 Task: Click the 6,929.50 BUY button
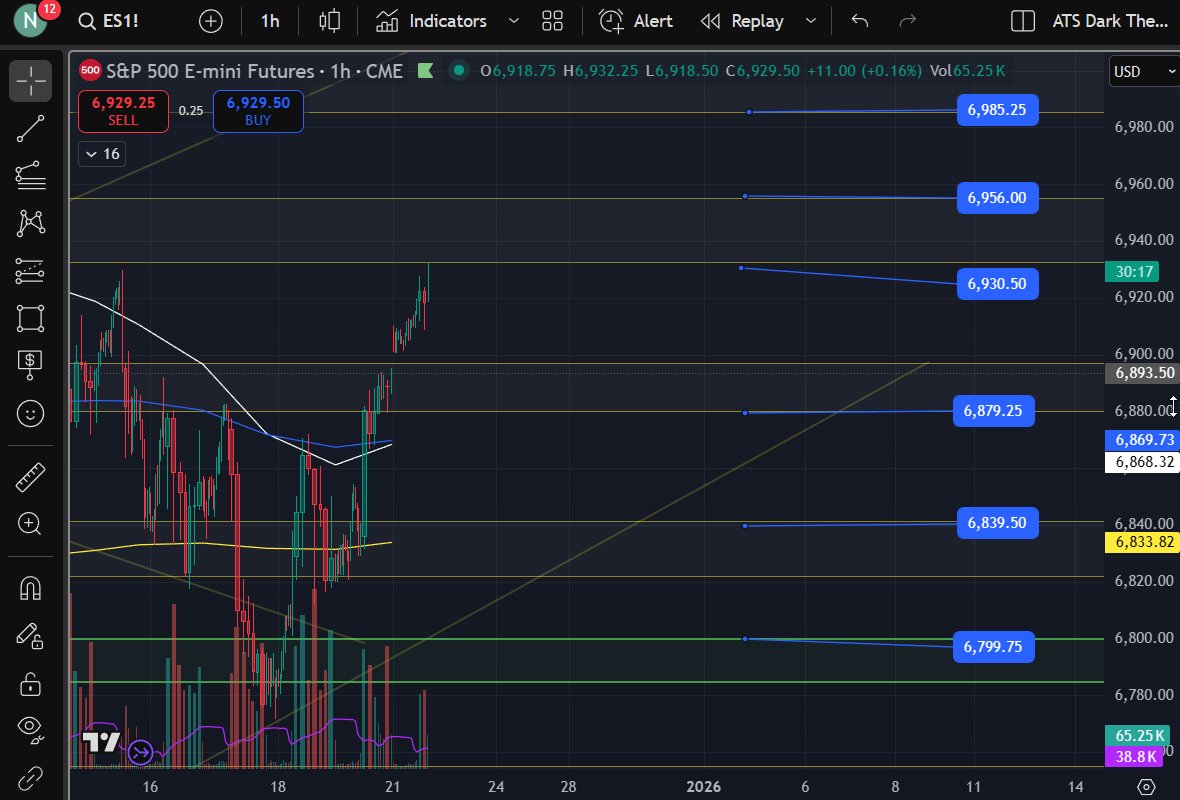258,111
